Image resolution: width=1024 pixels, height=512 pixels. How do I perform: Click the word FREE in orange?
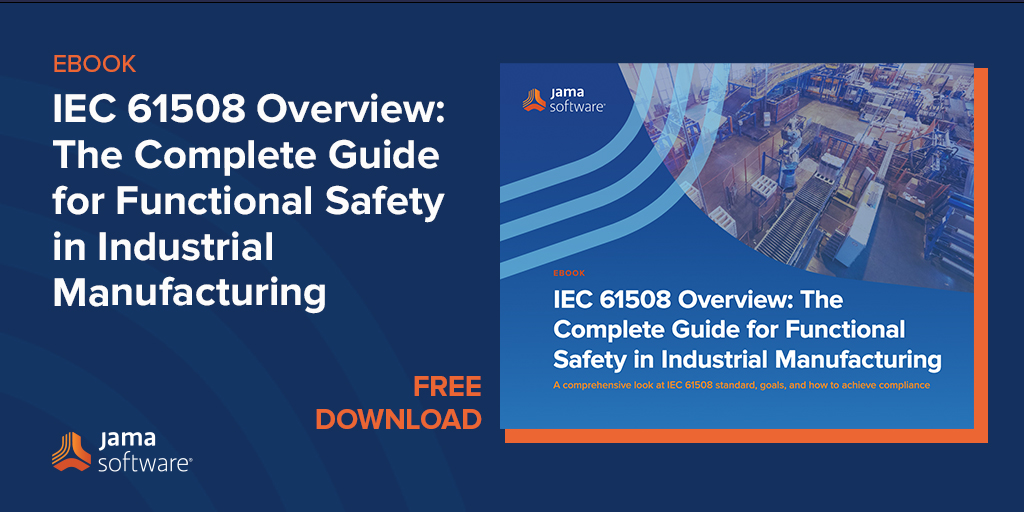[447, 387]
